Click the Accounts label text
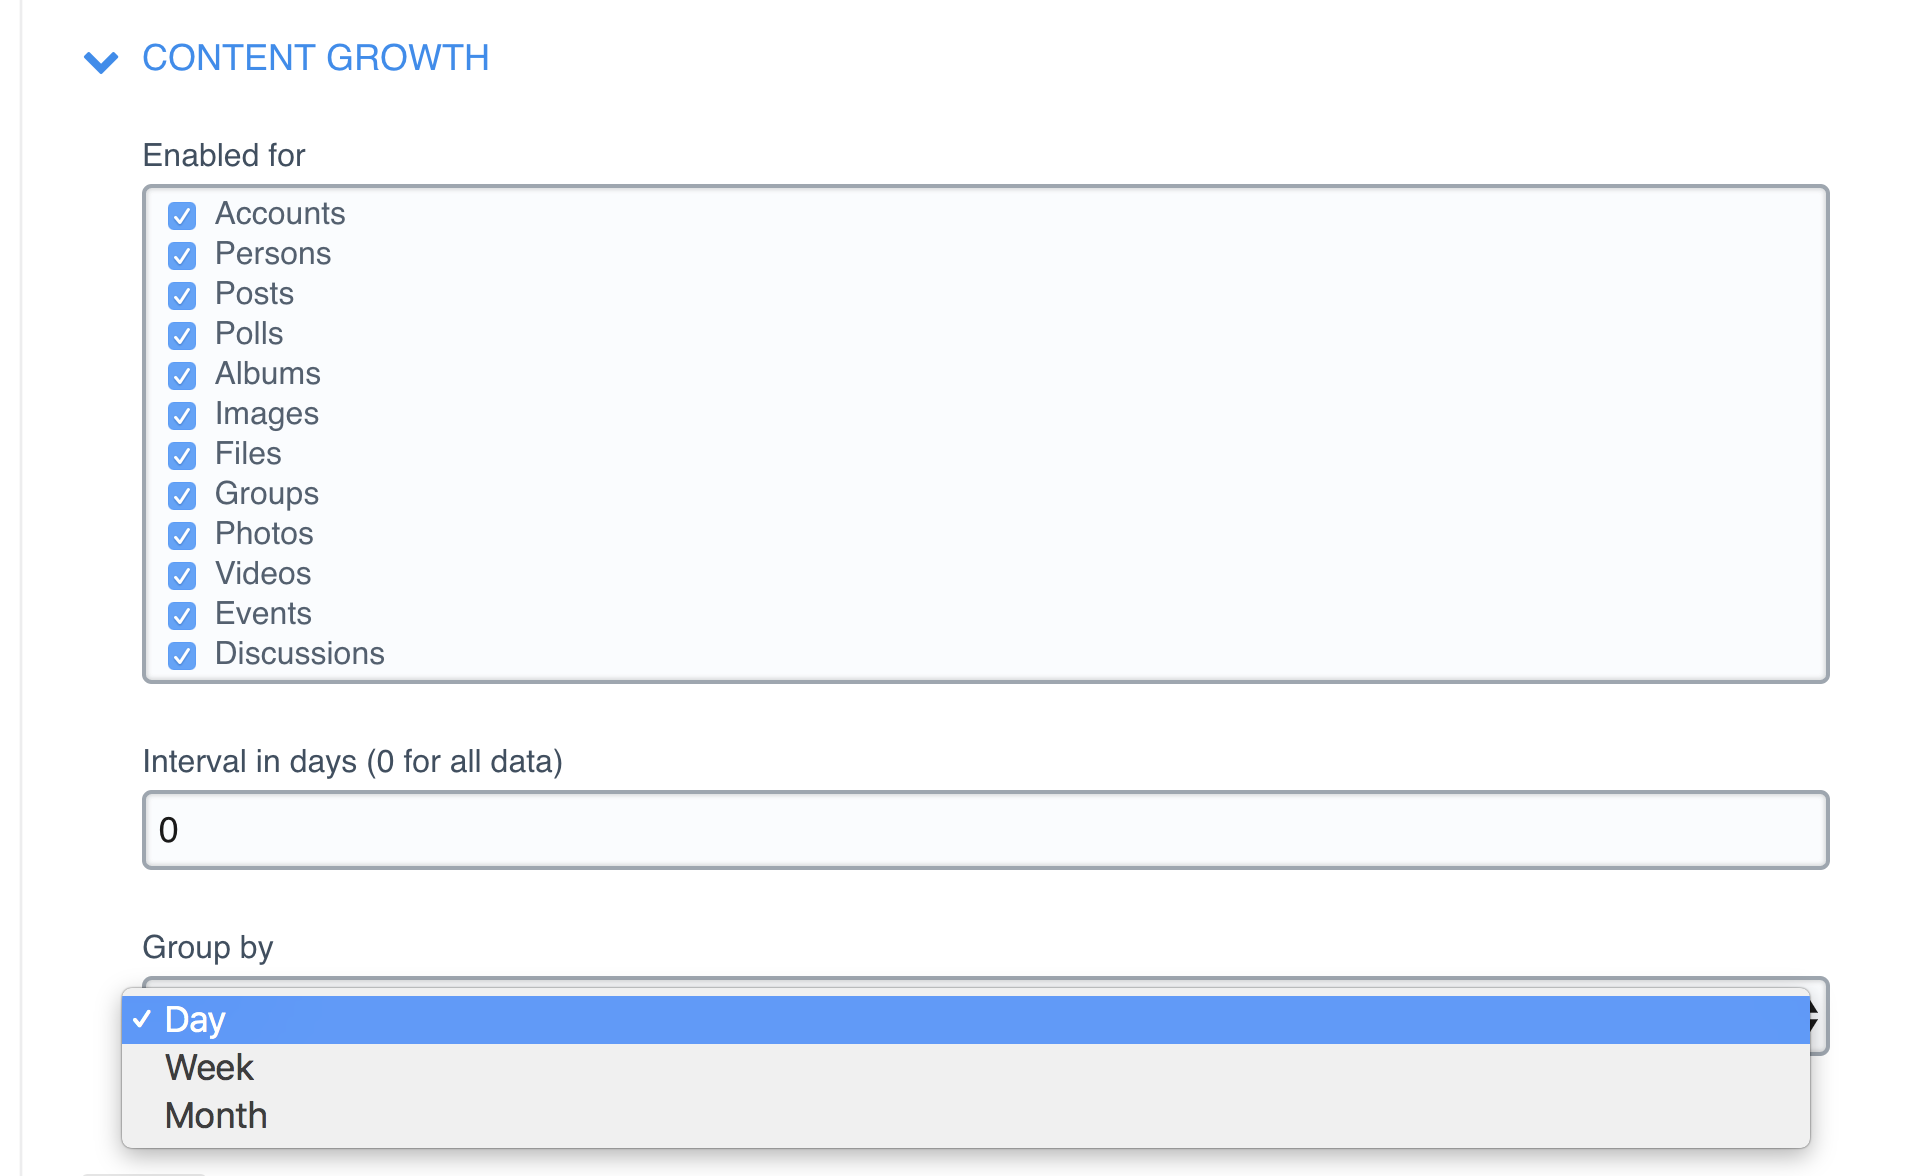 coord(280,214)
